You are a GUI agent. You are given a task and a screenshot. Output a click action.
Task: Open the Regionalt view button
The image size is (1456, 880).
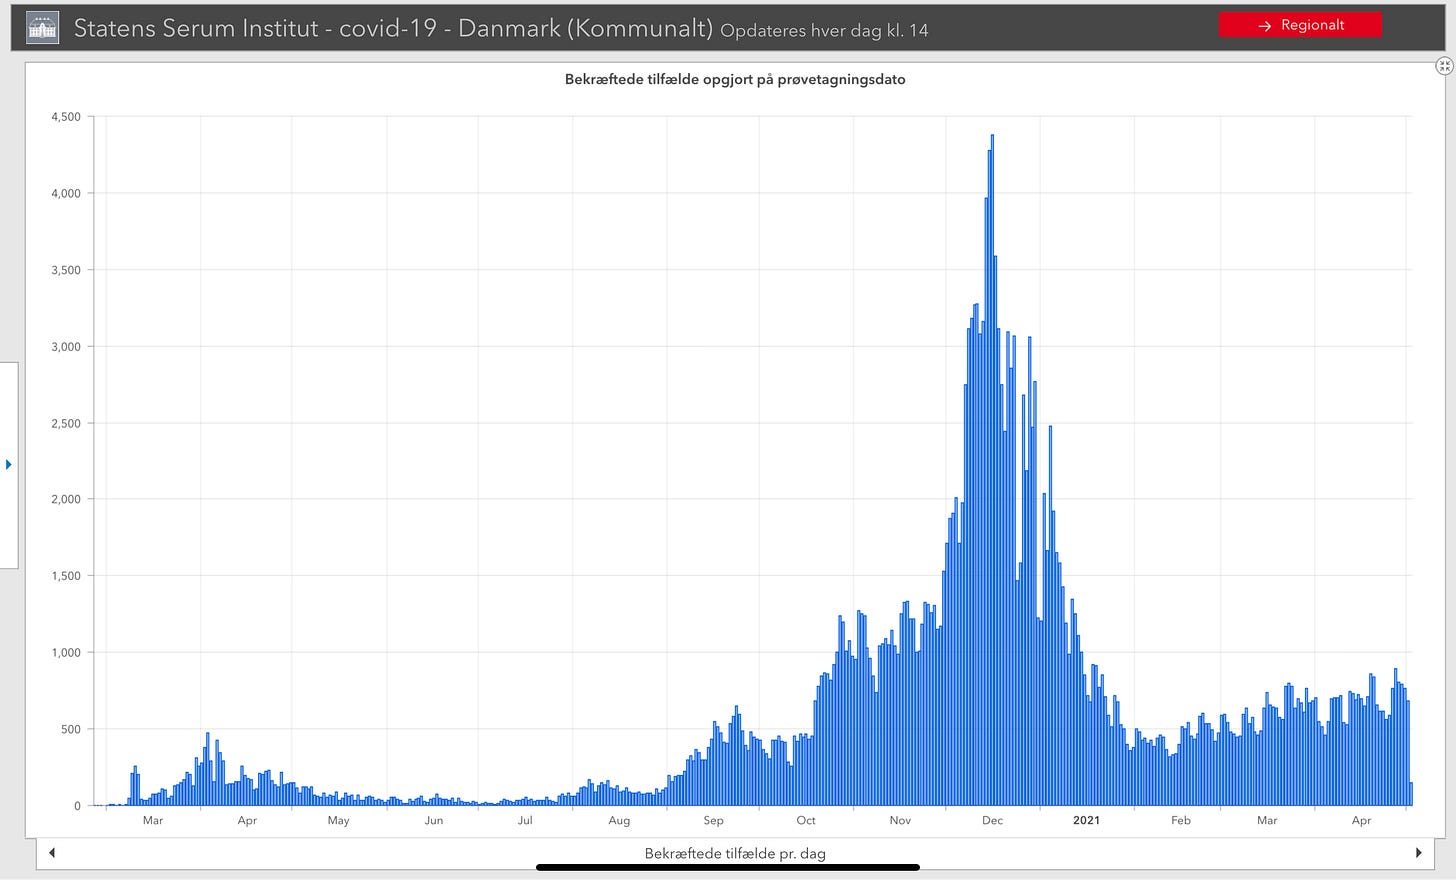pos(1300,25)
